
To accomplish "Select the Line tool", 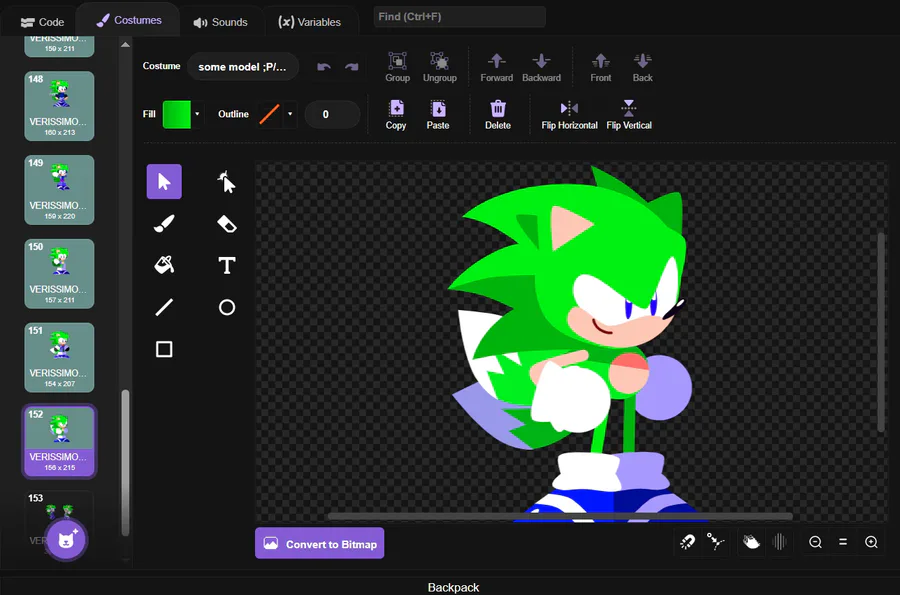I will (164, 308).
